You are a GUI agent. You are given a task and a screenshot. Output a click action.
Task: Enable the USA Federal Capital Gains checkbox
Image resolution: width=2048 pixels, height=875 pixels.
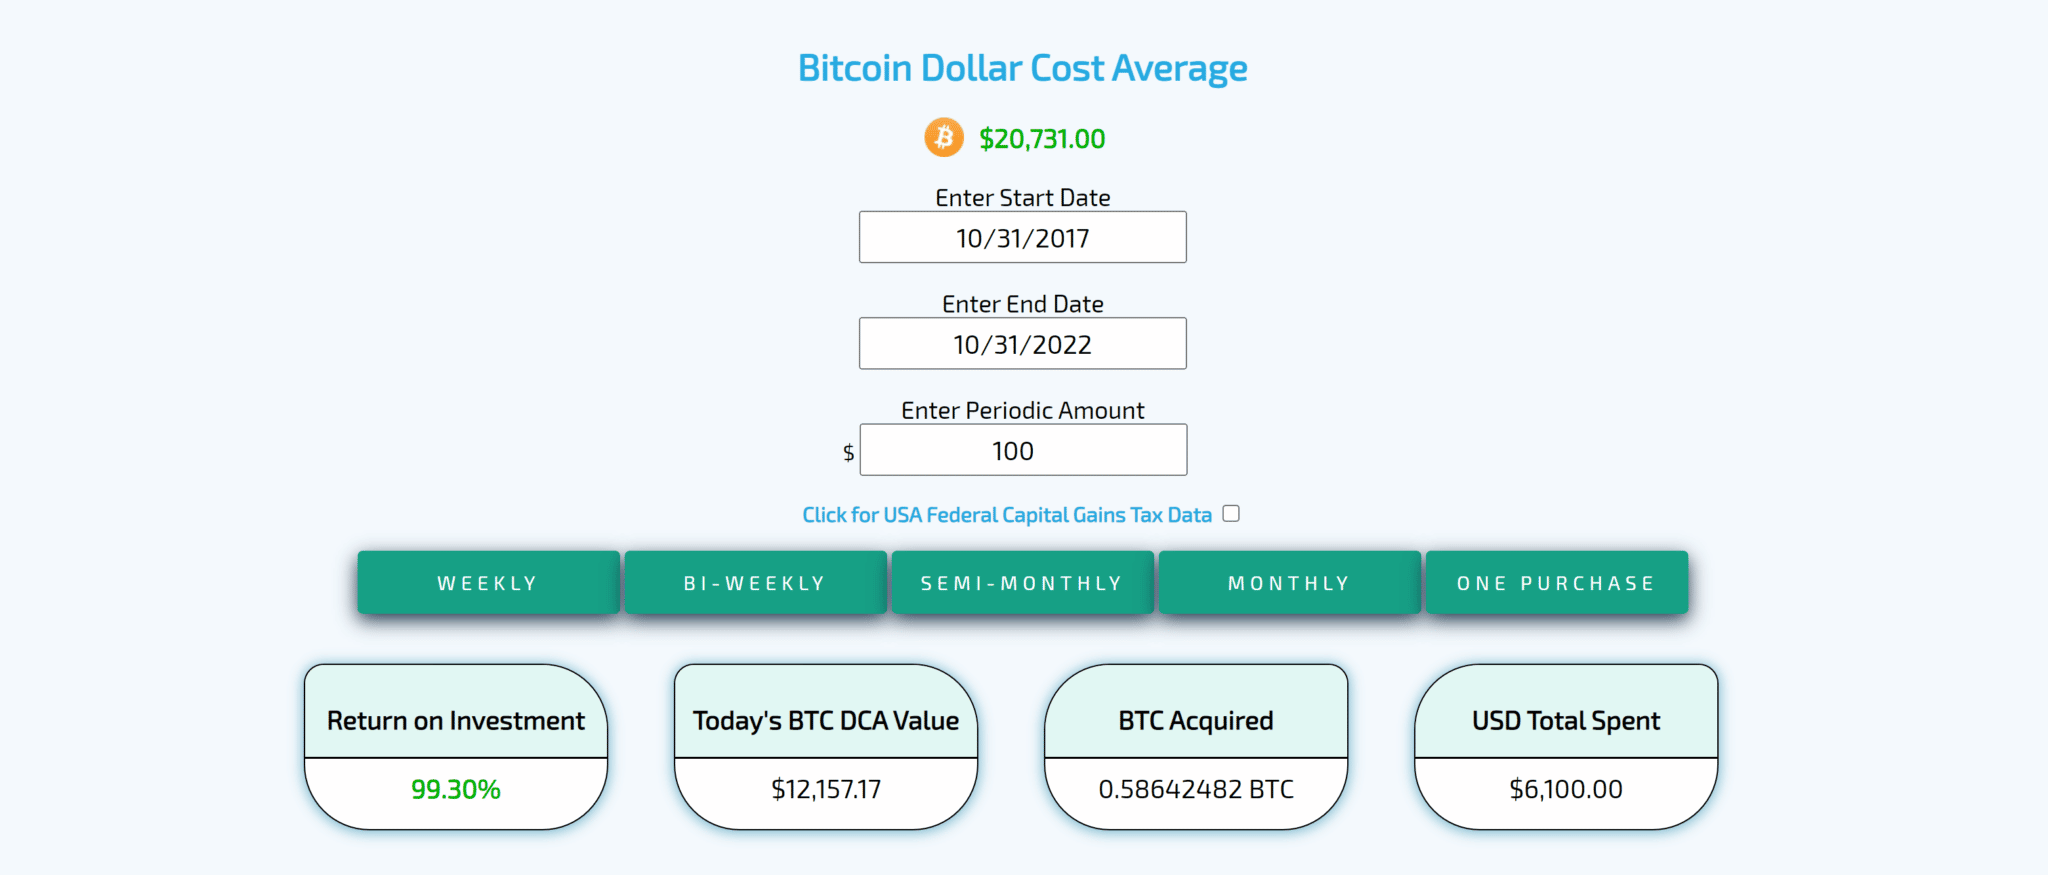1231,514
